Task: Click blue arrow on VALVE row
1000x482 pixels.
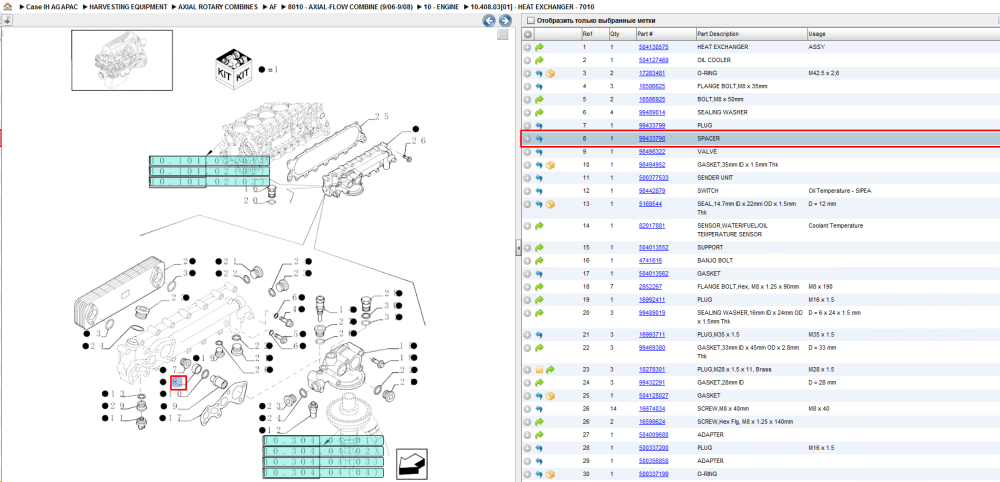Action: 539,152
